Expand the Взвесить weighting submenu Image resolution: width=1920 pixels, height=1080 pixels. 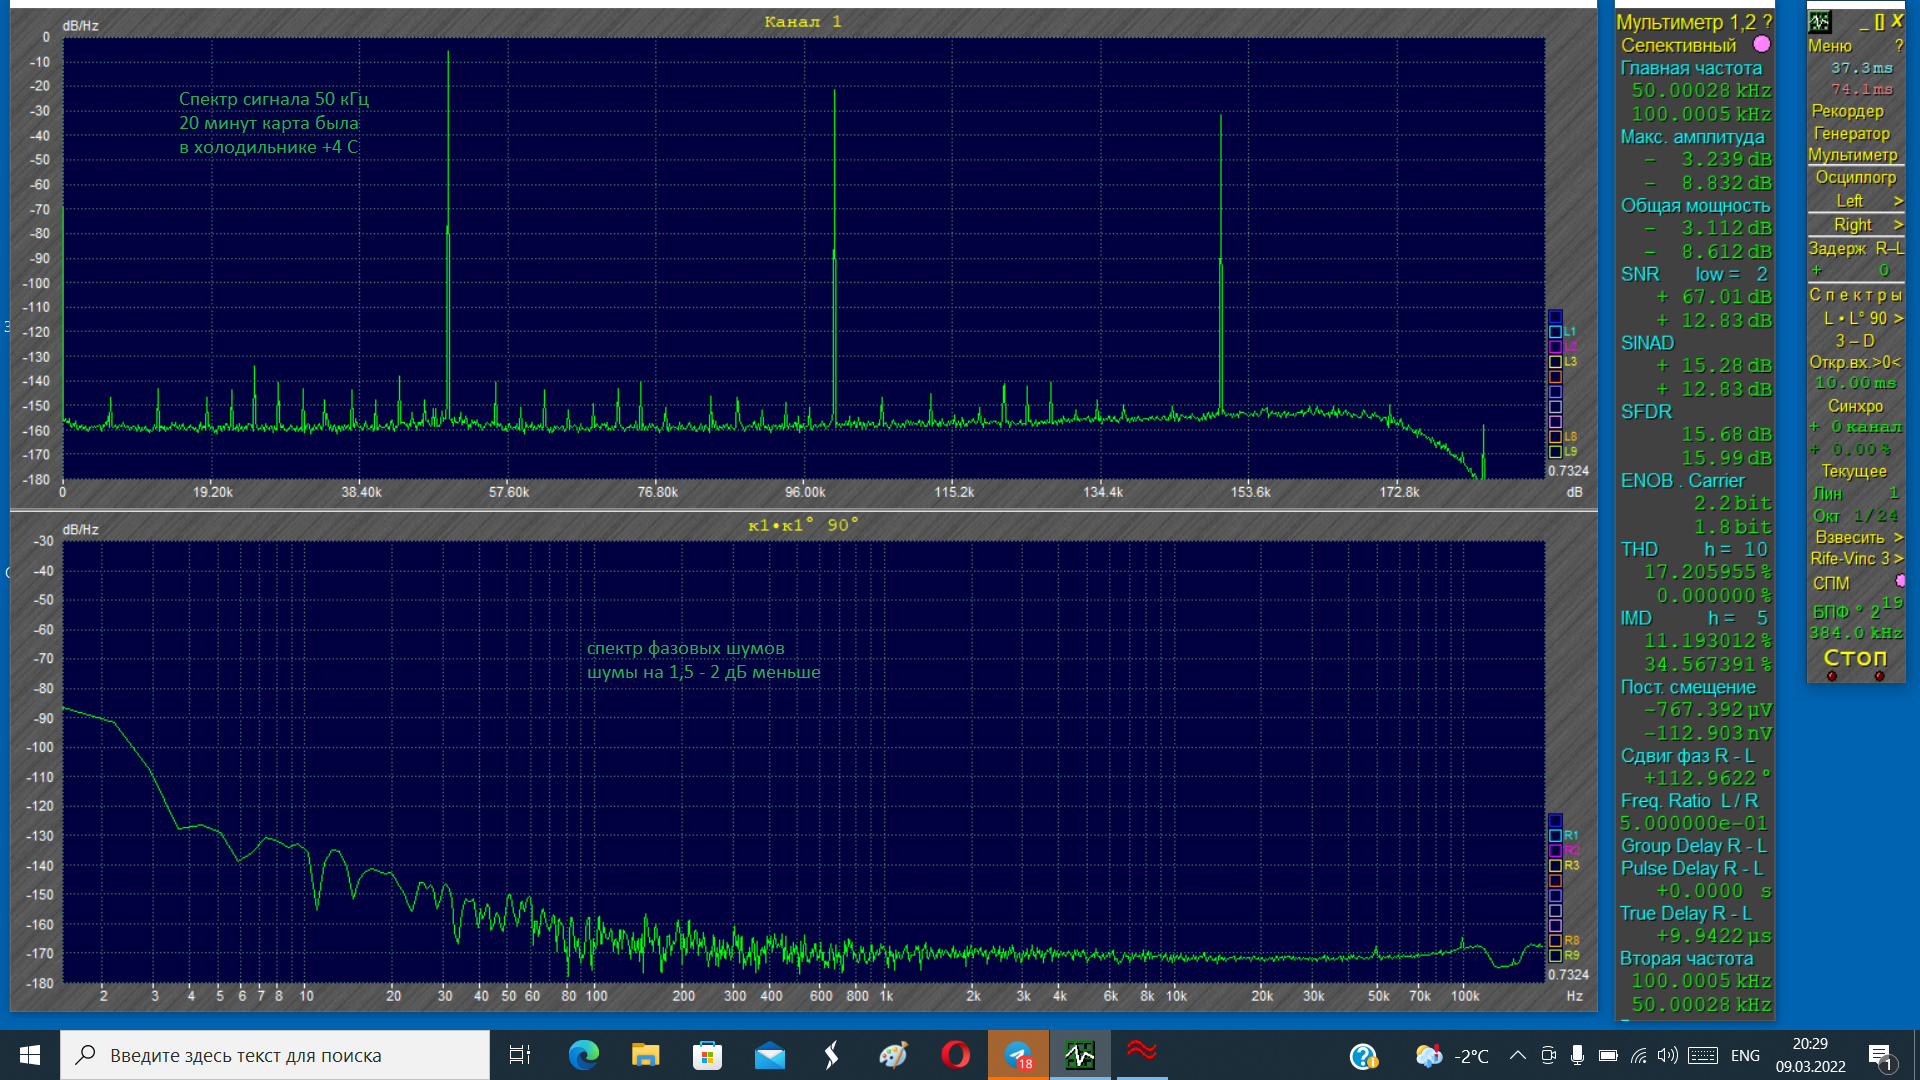tap(1898, 537)
